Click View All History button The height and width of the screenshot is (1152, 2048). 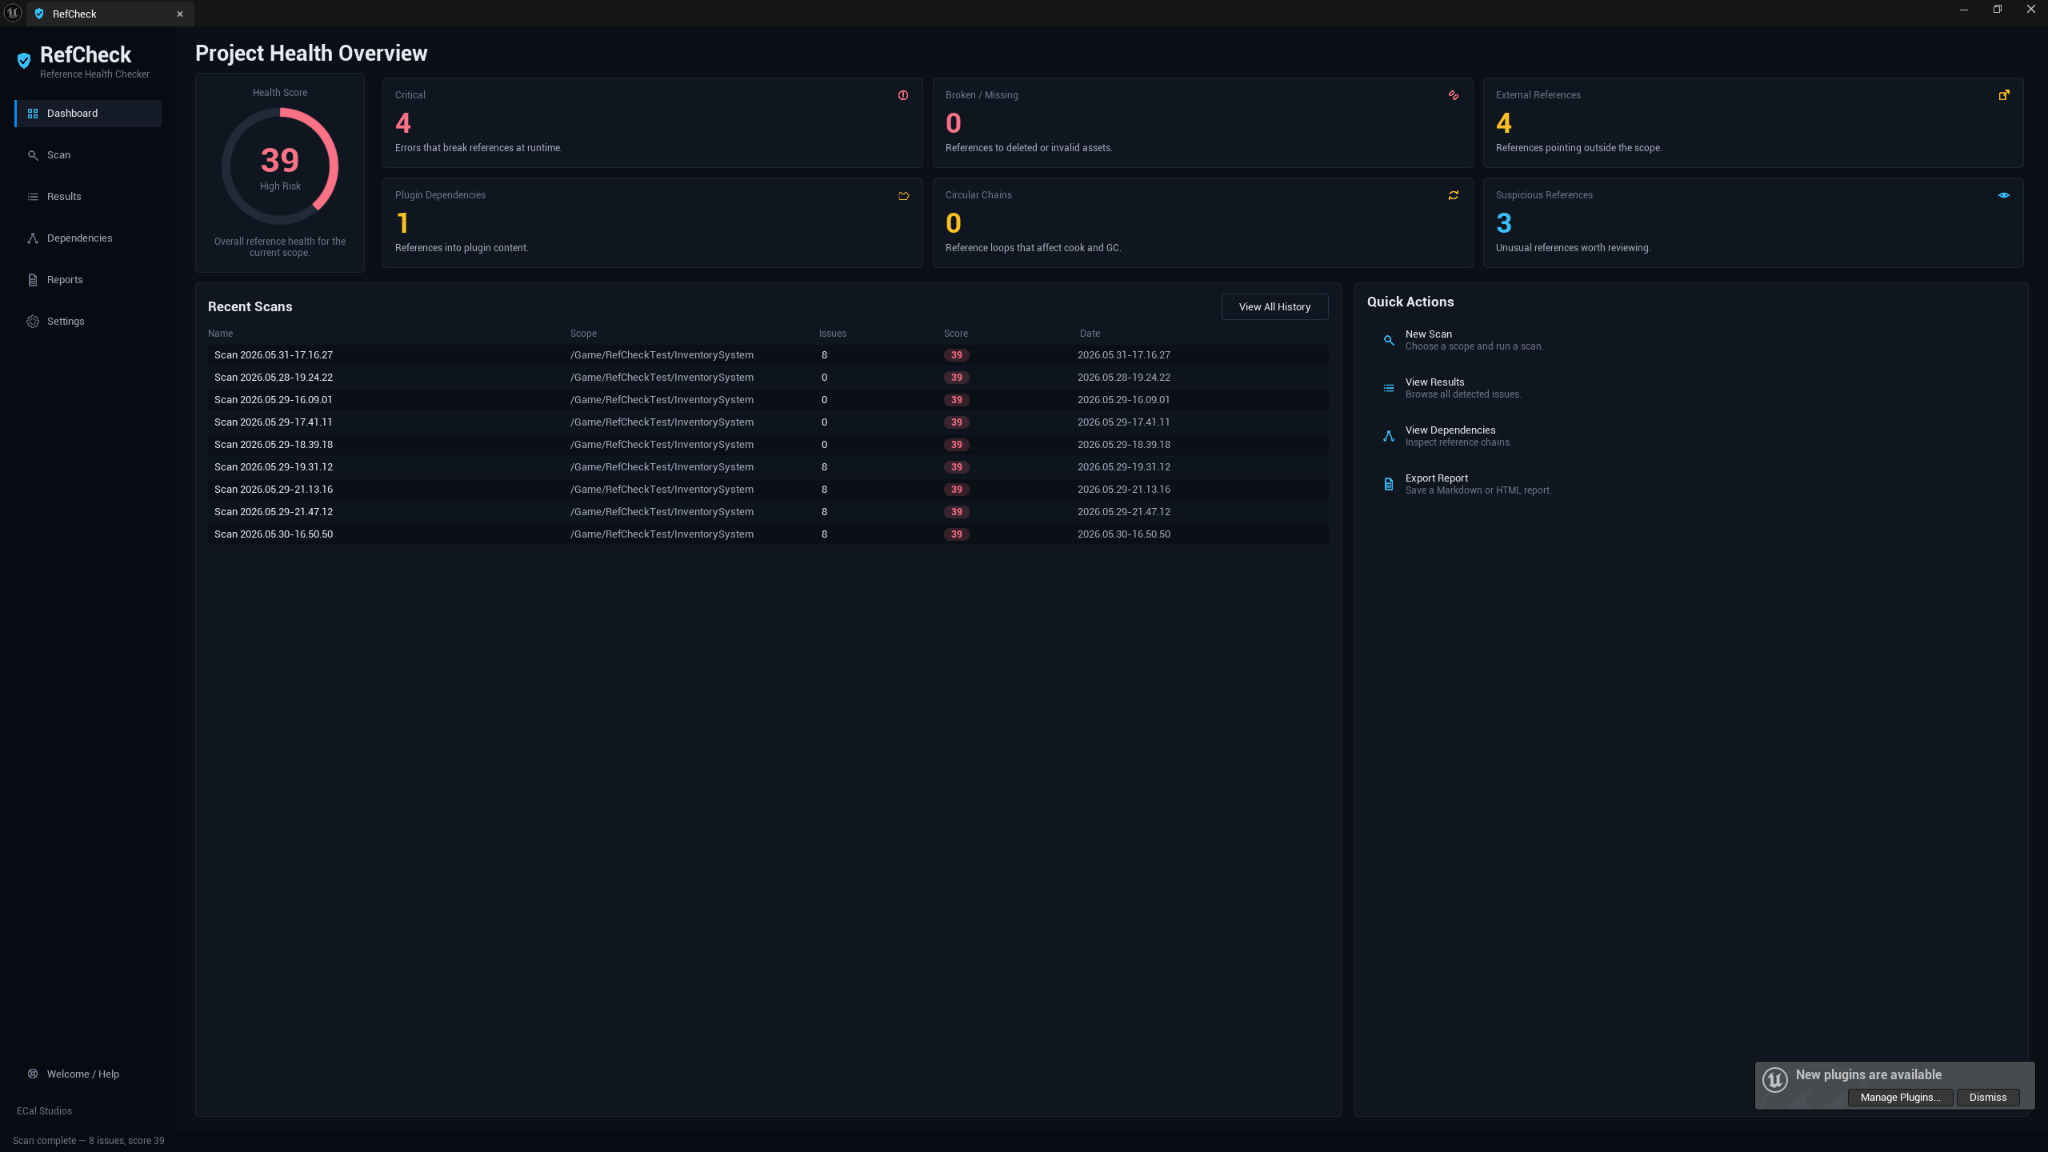coord(1275,307)
